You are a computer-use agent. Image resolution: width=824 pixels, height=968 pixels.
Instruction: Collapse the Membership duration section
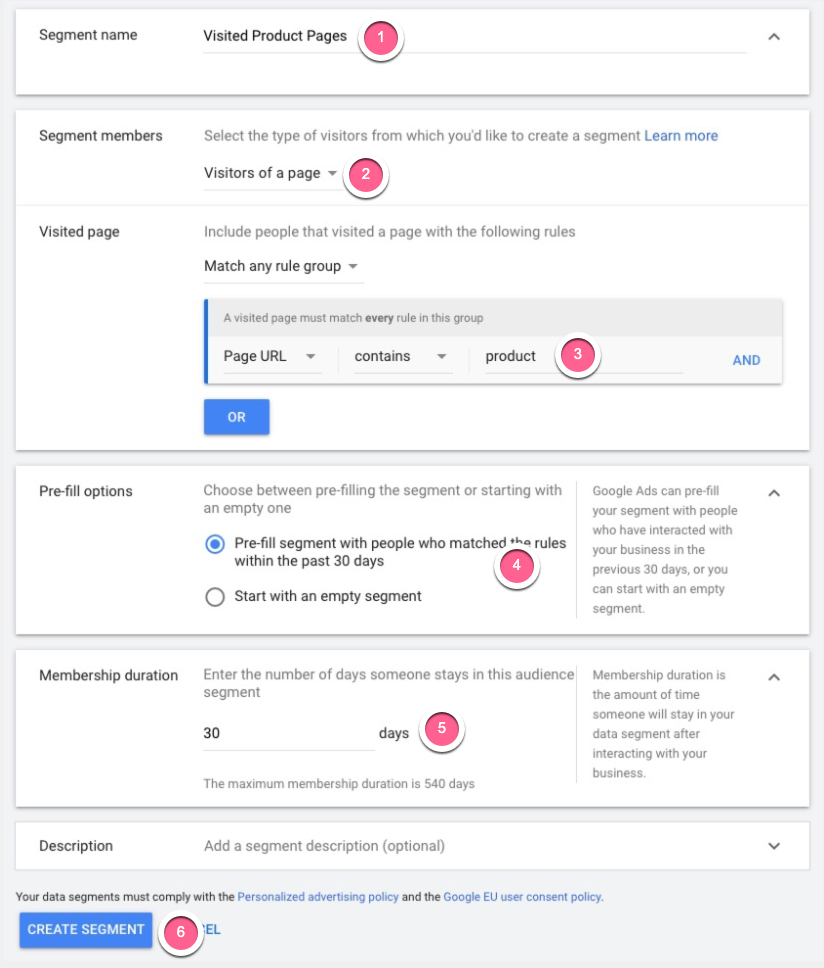(x=773, y=677)
